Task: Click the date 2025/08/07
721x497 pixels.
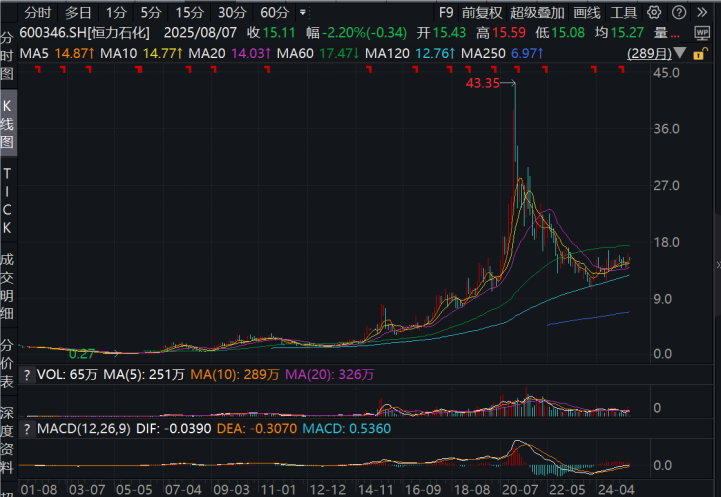Action: (200, 33)
